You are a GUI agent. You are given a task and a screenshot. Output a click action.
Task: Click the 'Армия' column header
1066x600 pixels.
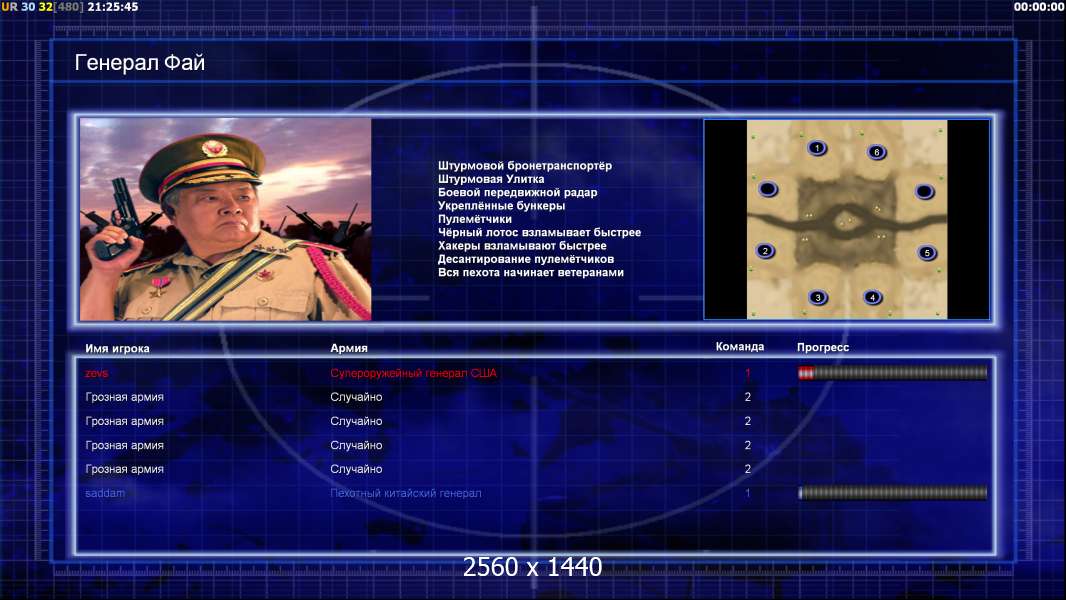coord(349,348)
